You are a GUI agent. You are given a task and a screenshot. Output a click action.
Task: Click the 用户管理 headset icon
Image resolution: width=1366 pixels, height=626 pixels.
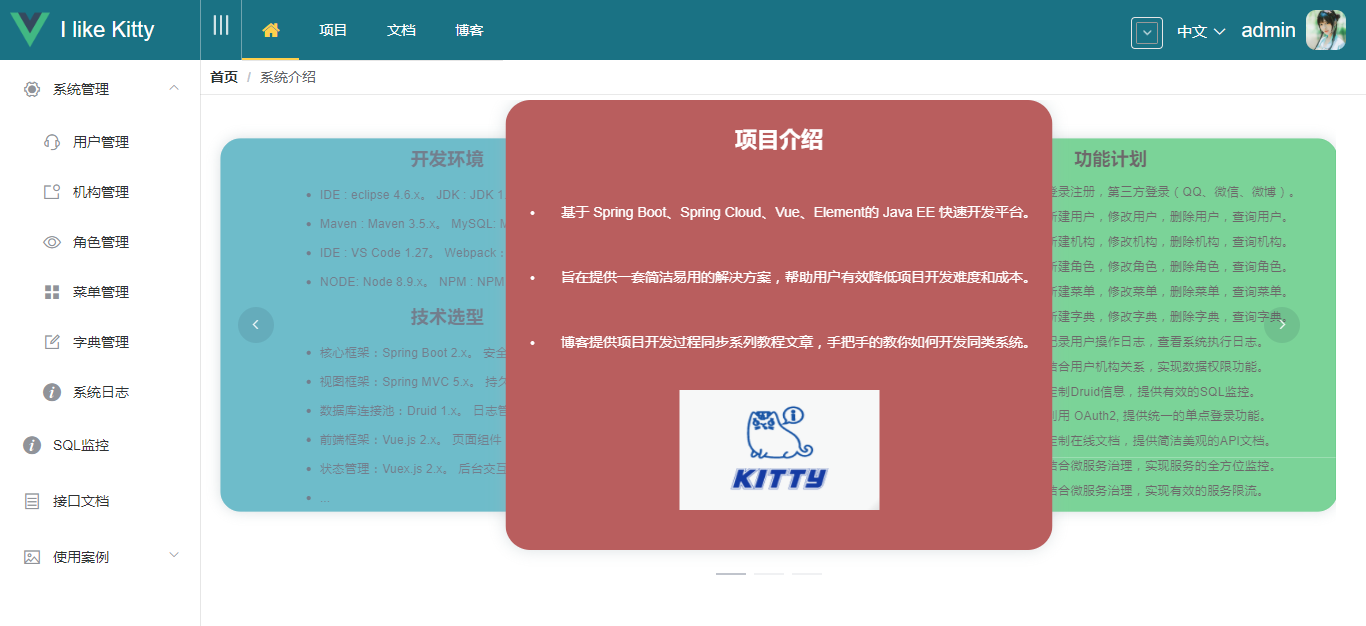(52, 142)
